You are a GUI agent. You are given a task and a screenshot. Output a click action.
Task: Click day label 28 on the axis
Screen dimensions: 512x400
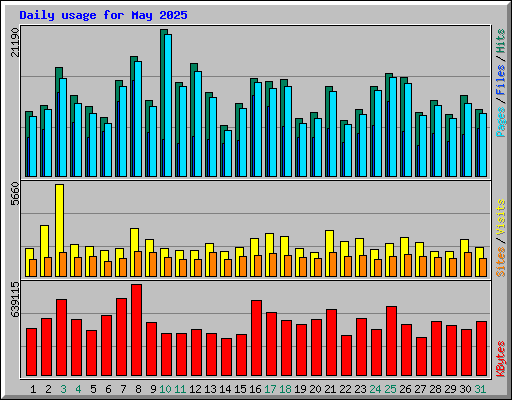tap(435, 389)
